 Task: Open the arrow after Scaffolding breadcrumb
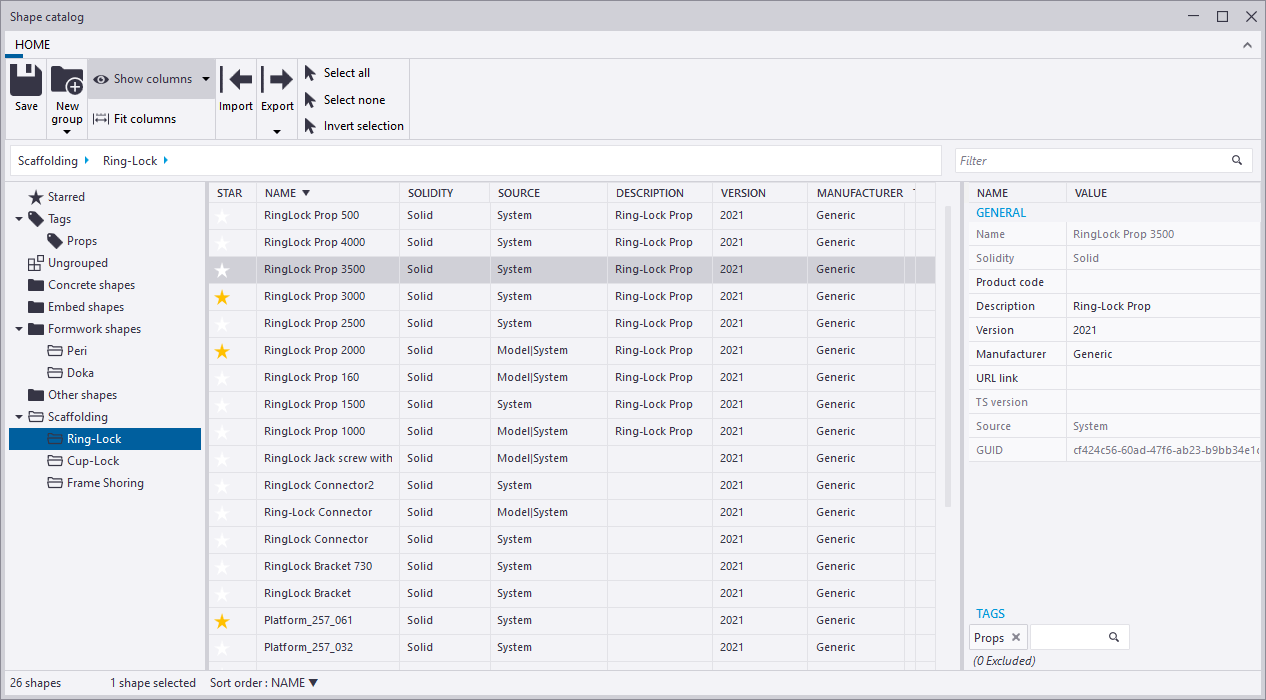tap(87, 160)
